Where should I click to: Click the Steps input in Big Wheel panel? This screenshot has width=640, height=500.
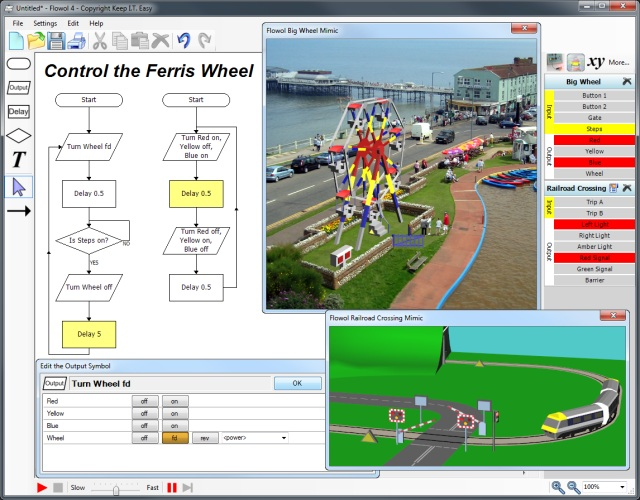(x=594, y=129)
